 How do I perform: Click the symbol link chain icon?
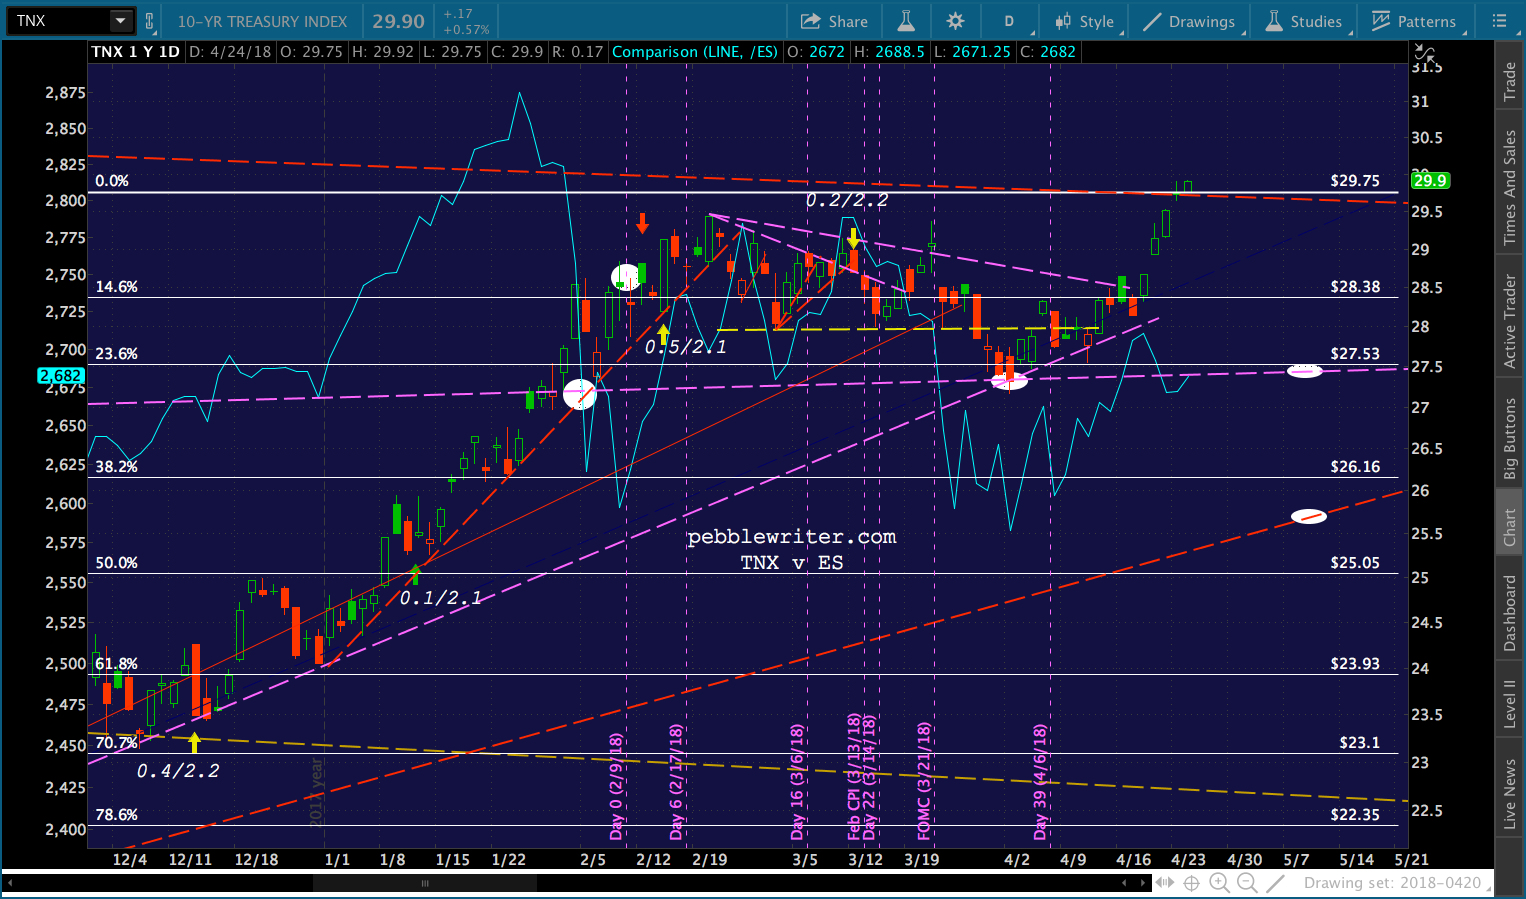(x=150, y=21)
